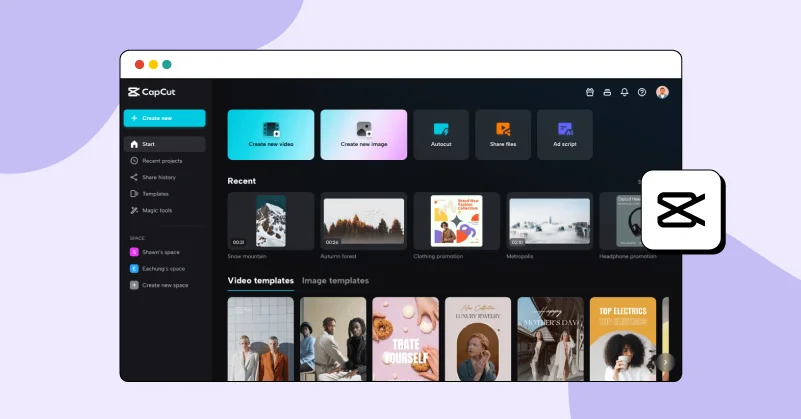Select the Top Electrics template

point(623,339)
